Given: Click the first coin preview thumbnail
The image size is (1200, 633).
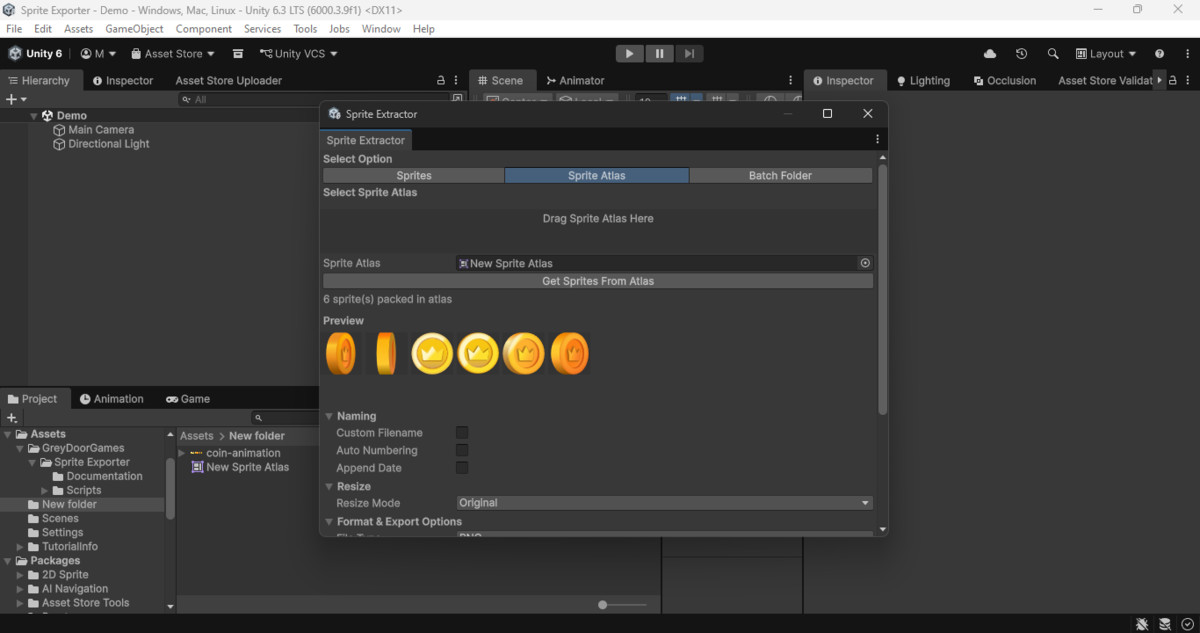Looking at the screenshot, I should coord(341,354).
